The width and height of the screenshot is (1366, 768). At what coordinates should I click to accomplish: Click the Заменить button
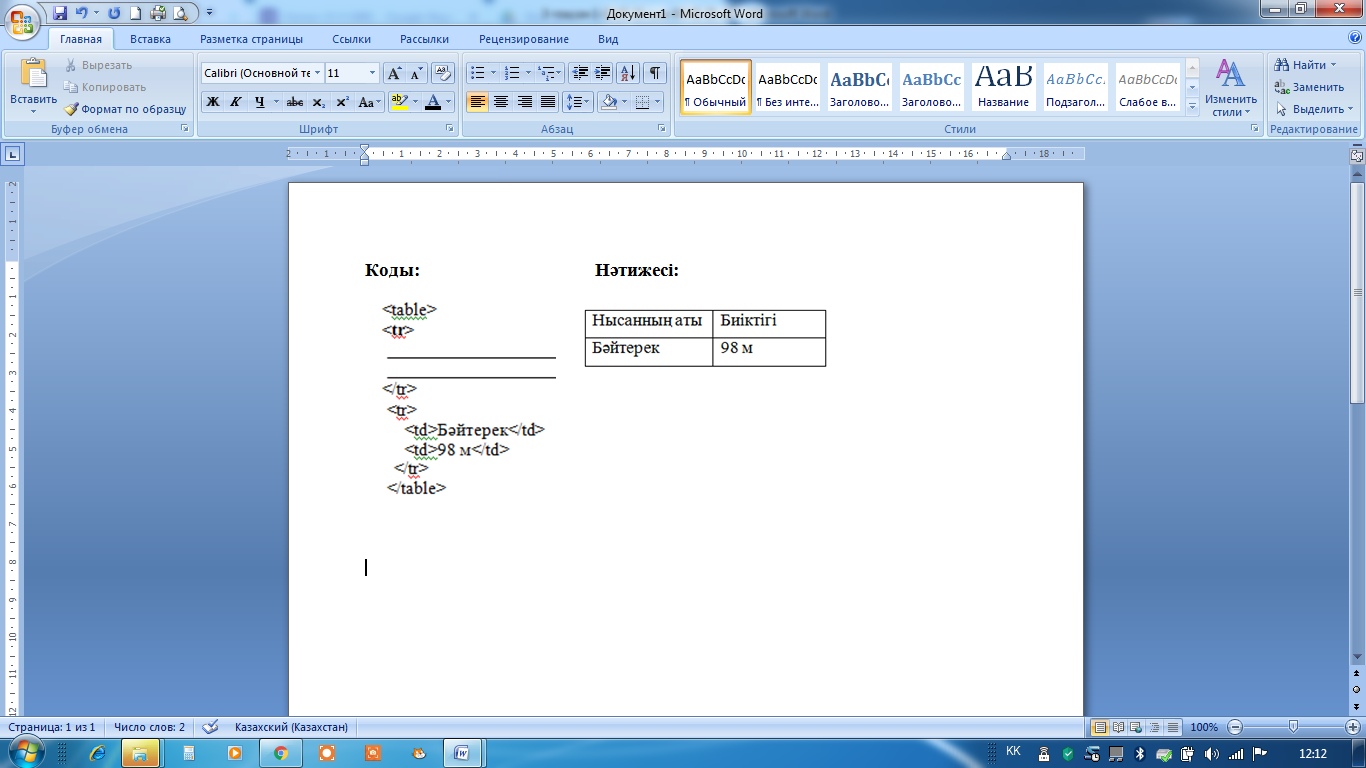pyautogui.click(x=1309, y=87)
